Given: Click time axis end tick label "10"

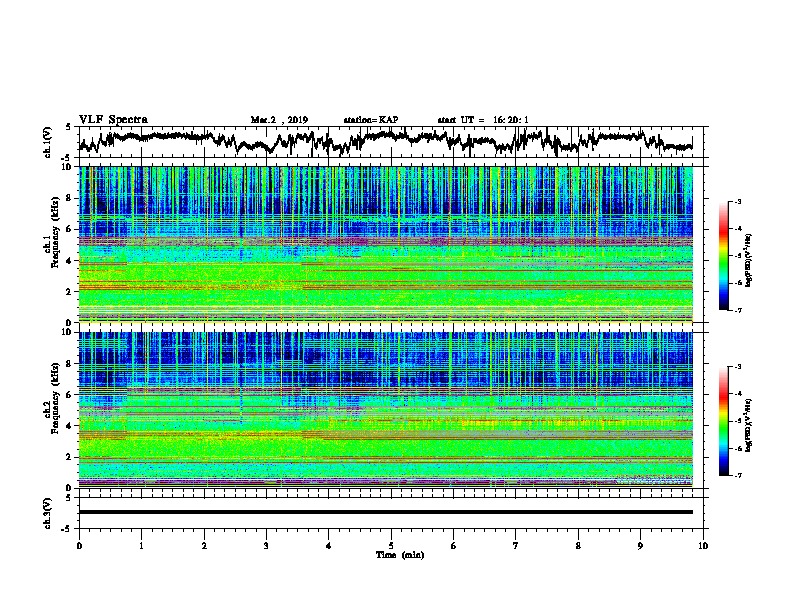Looking at the screenshot, I should 703,546.
